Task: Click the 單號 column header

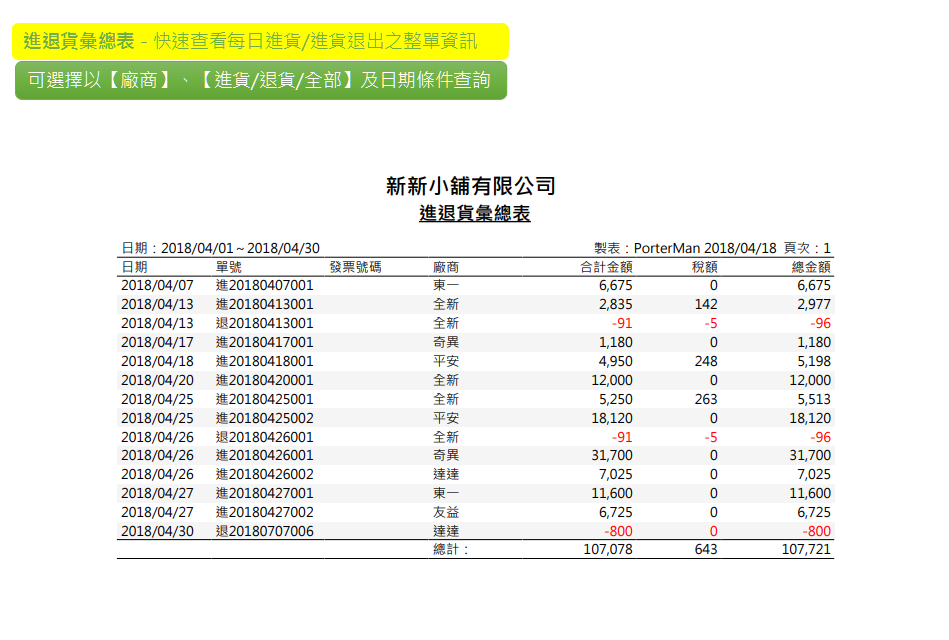Action: coord(228,267)
